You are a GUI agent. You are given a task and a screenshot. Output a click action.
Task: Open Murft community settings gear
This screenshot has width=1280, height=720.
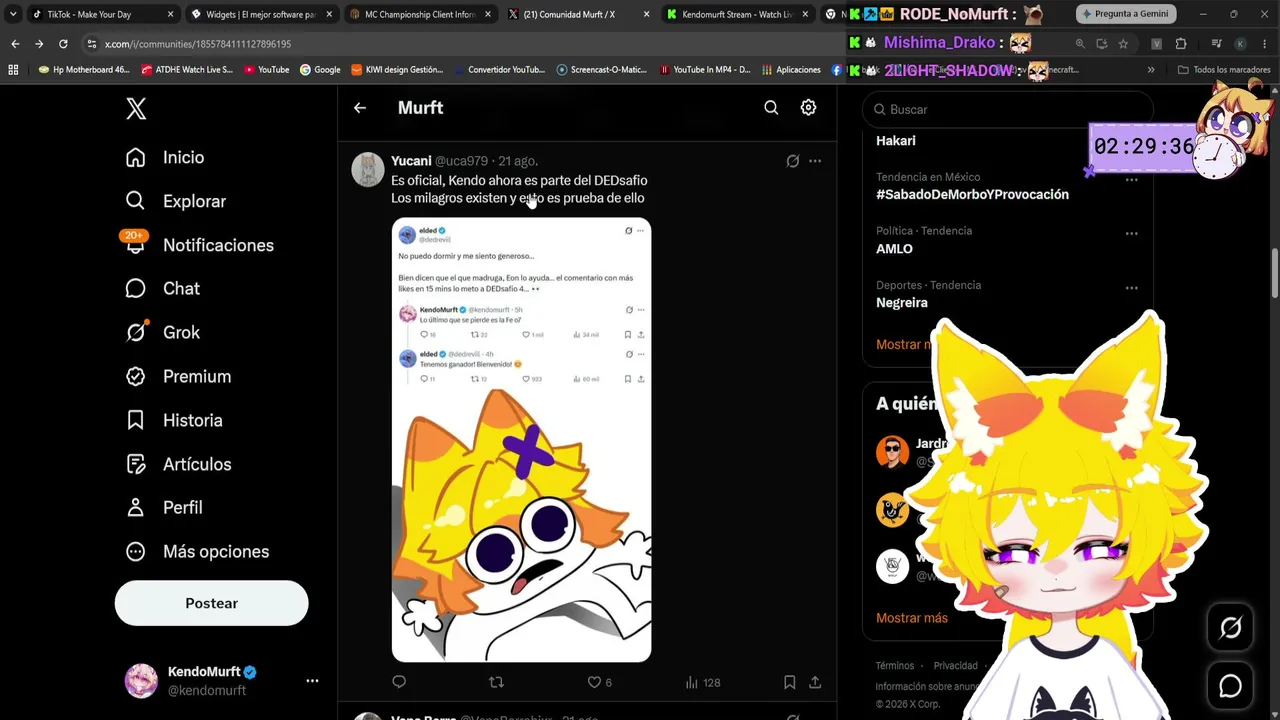[808, 108]
